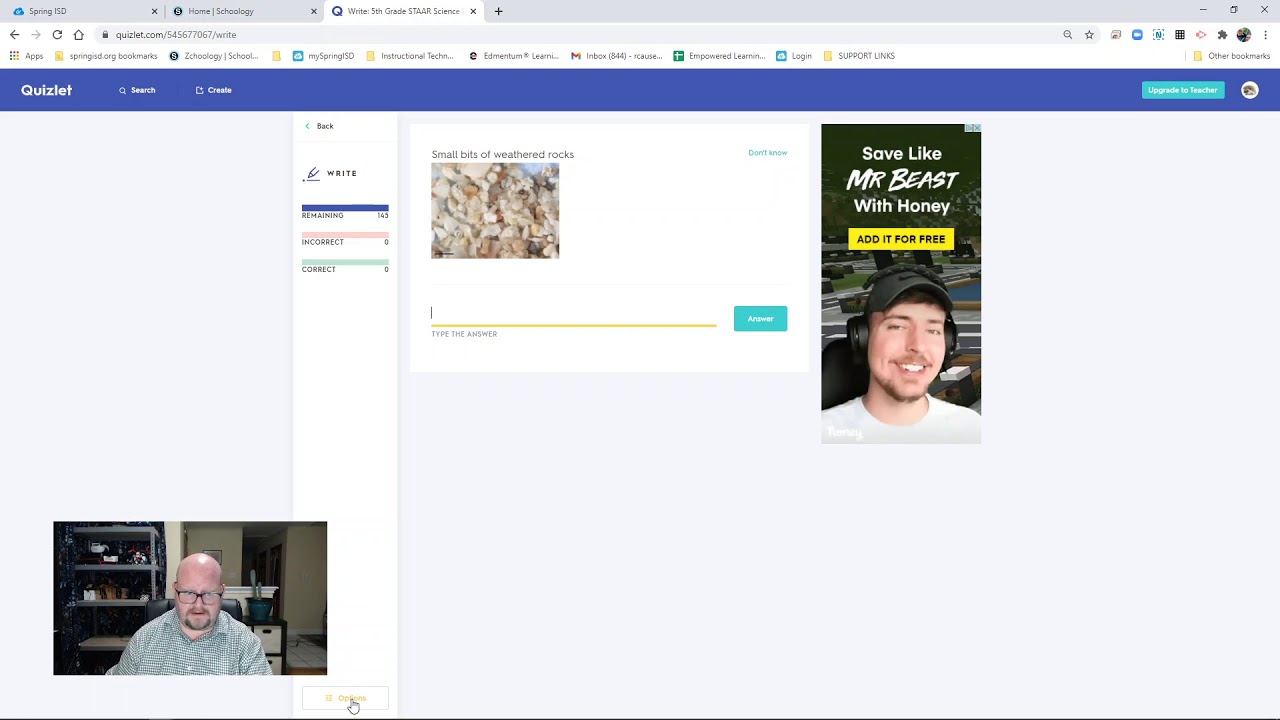The image size is (1280, 720).
Task: Open the Zoom extension icon
Action: pyautogui.click(x=1137, y=34)
